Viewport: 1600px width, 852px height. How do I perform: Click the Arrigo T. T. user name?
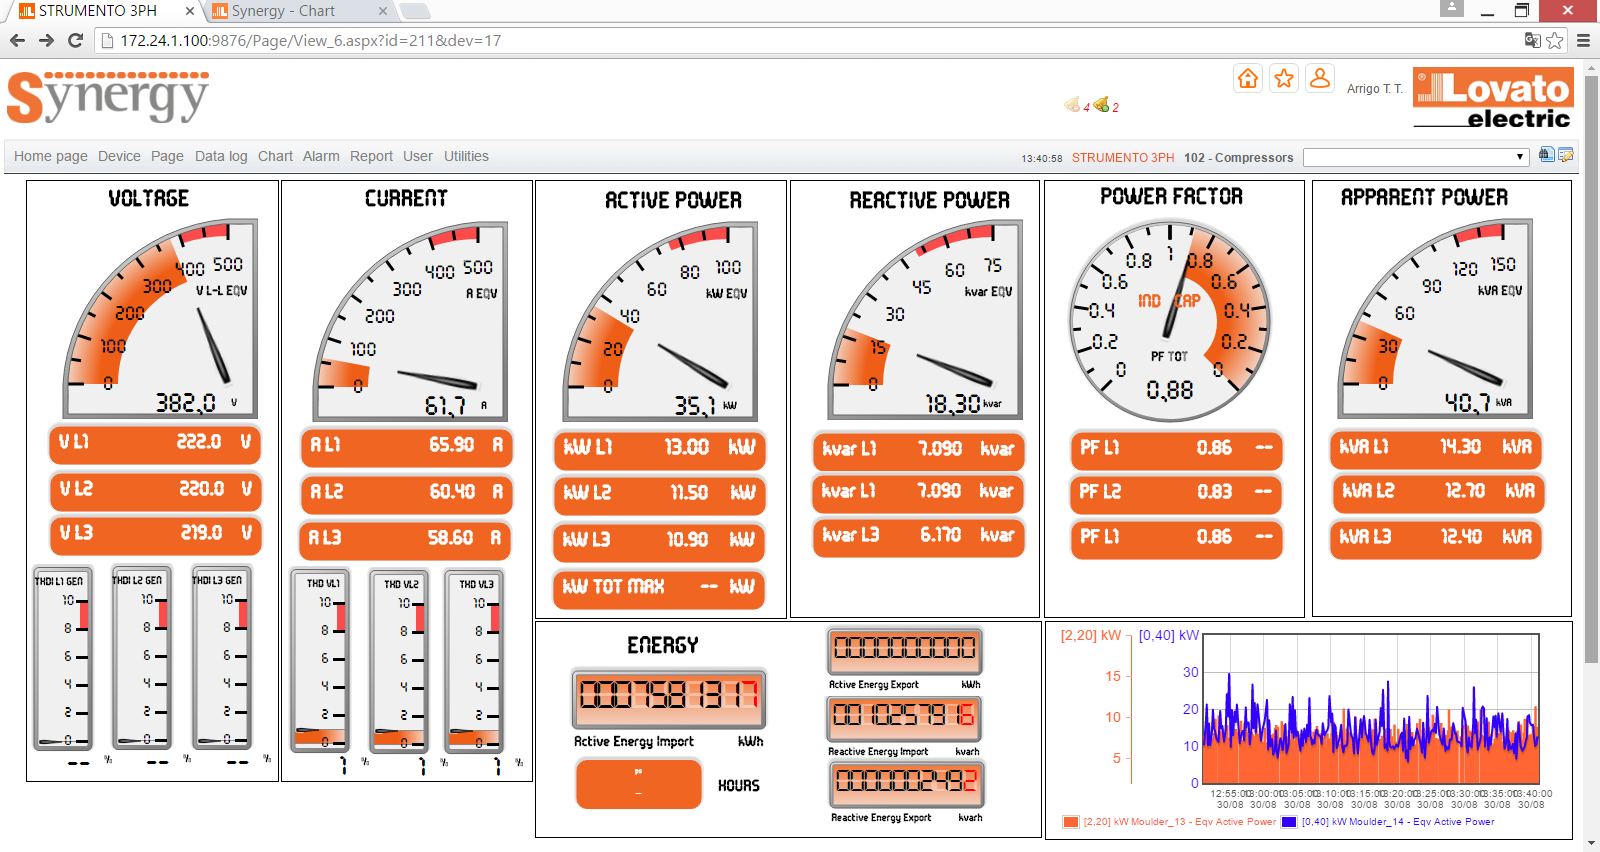coord(1374,89)
